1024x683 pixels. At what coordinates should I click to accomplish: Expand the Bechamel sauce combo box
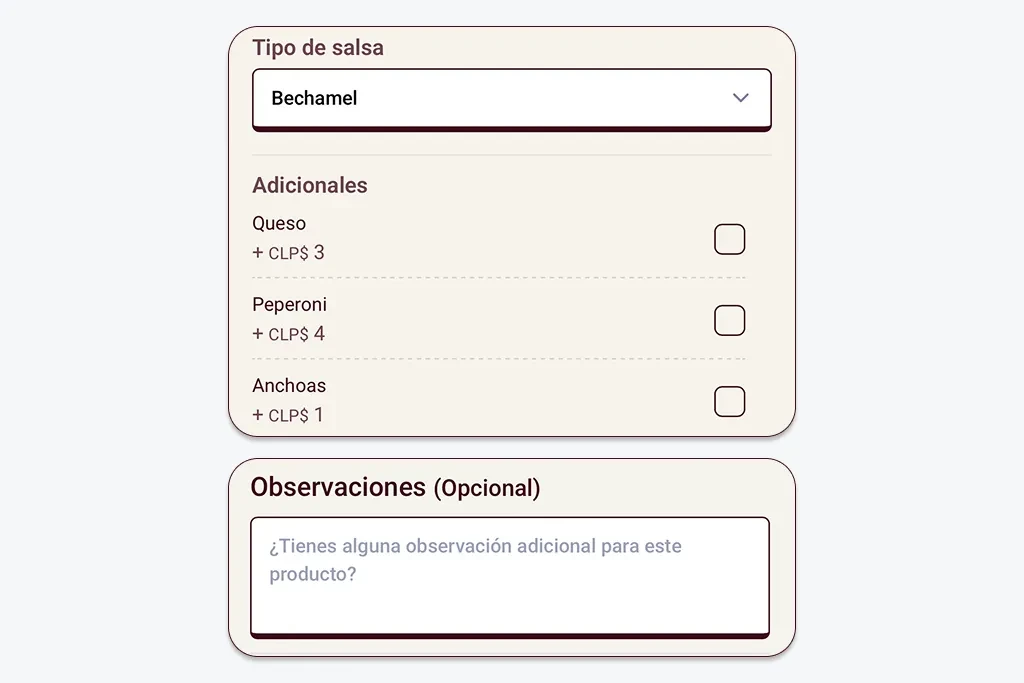[512, 98]
